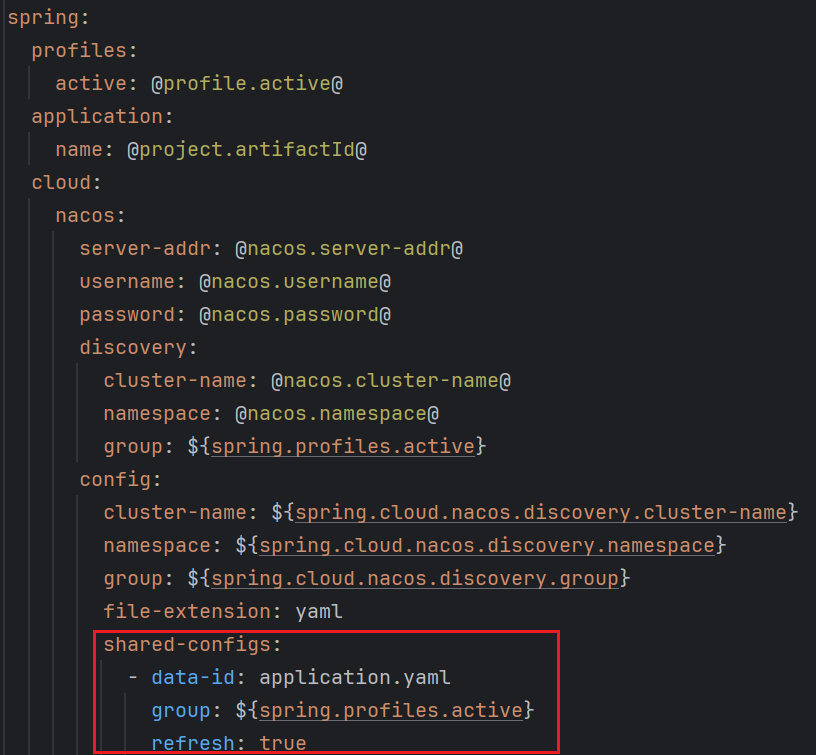Image resolution: width=816 pixels, height=755 pixels.
Task: Click the 'application.yaml' data-id value
Action: click(355, 677)
